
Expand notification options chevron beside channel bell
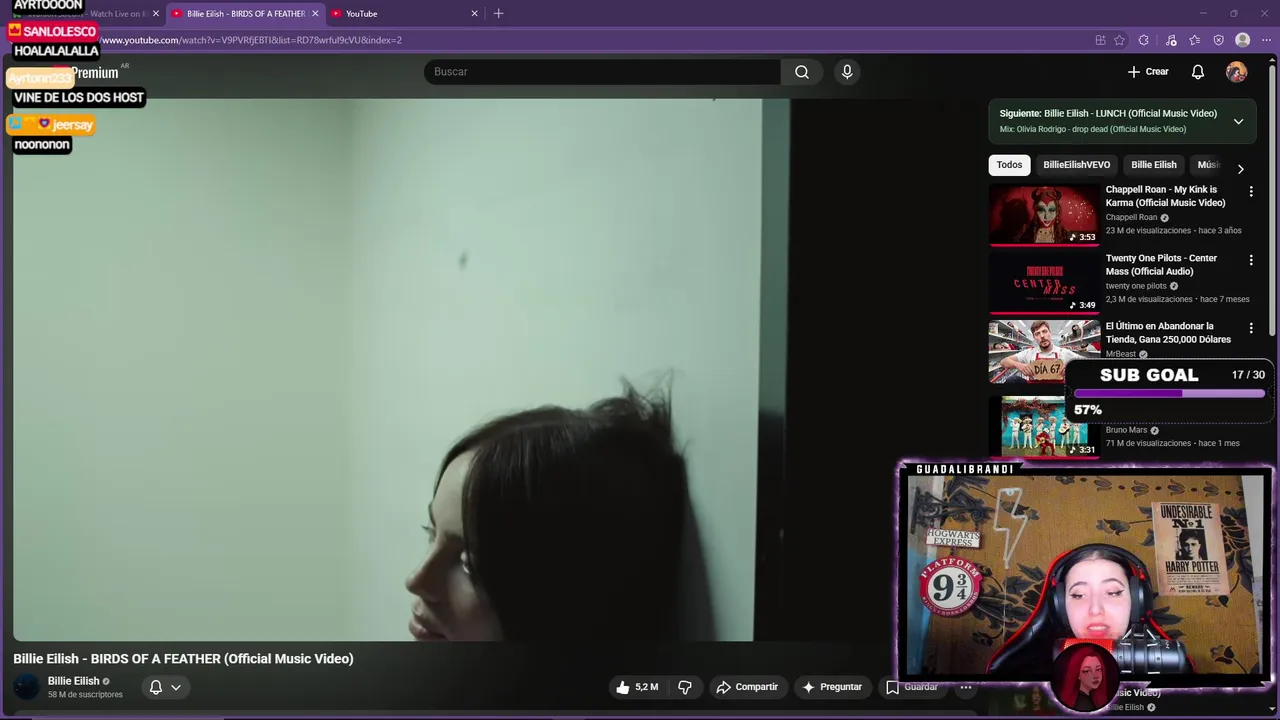tap(176, 687)
